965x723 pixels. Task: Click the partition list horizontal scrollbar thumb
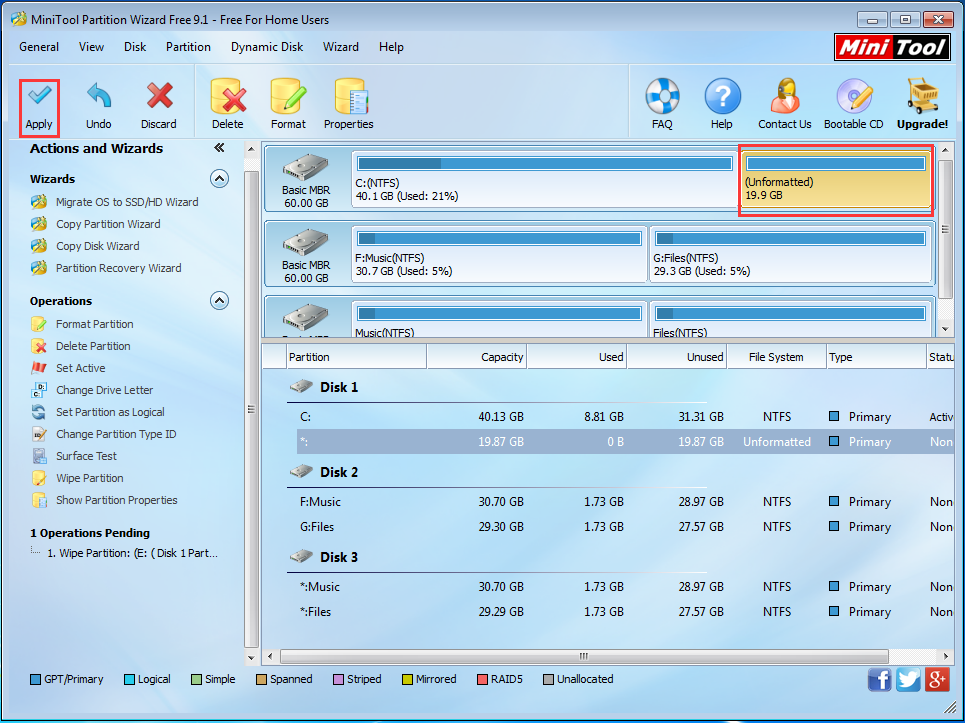(584, 656)
